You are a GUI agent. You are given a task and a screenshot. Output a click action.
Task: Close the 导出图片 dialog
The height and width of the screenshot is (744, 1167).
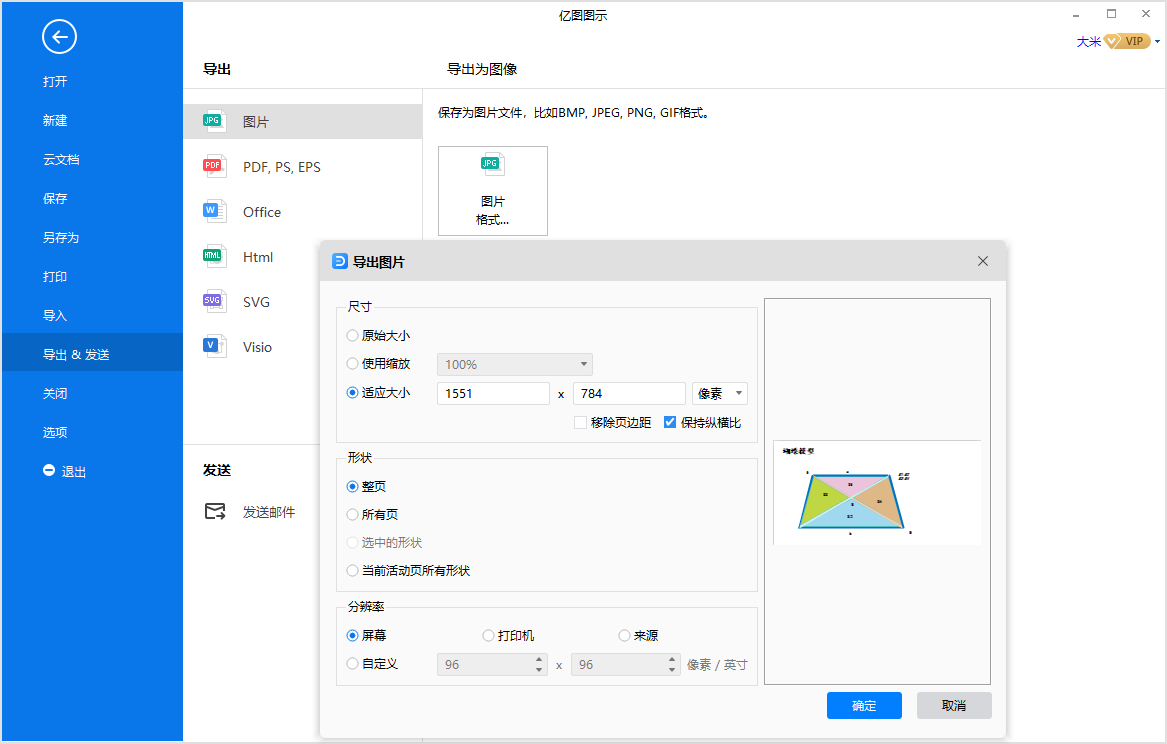pyautogui.click(x=983, y=261)
